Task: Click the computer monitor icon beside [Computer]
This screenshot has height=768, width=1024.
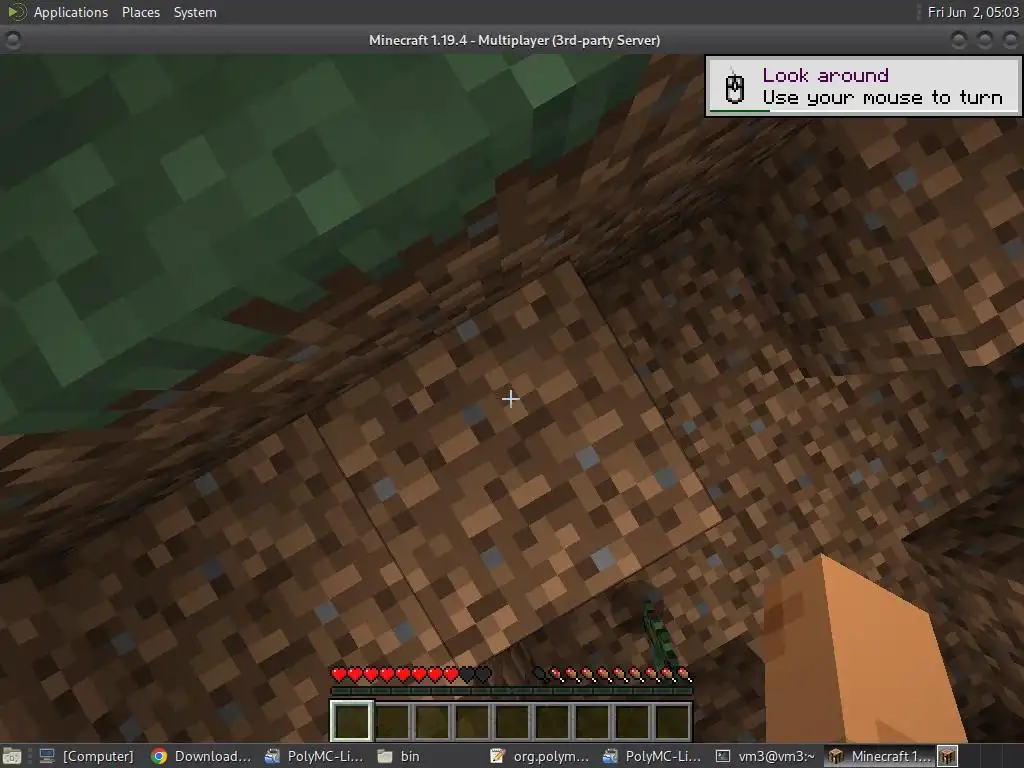Action: [46, 756]
